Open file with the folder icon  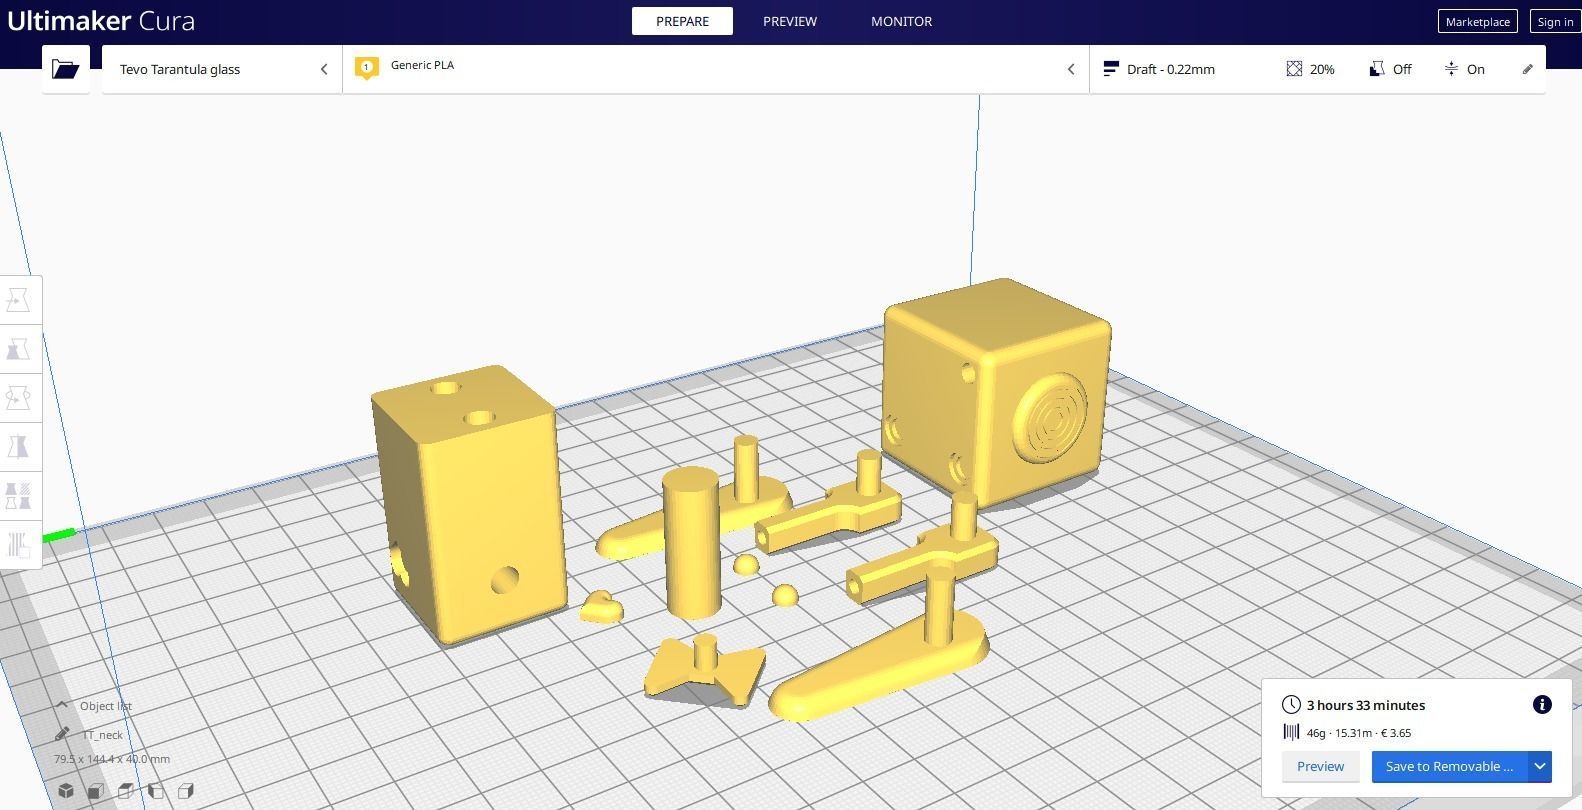(65, 69)
